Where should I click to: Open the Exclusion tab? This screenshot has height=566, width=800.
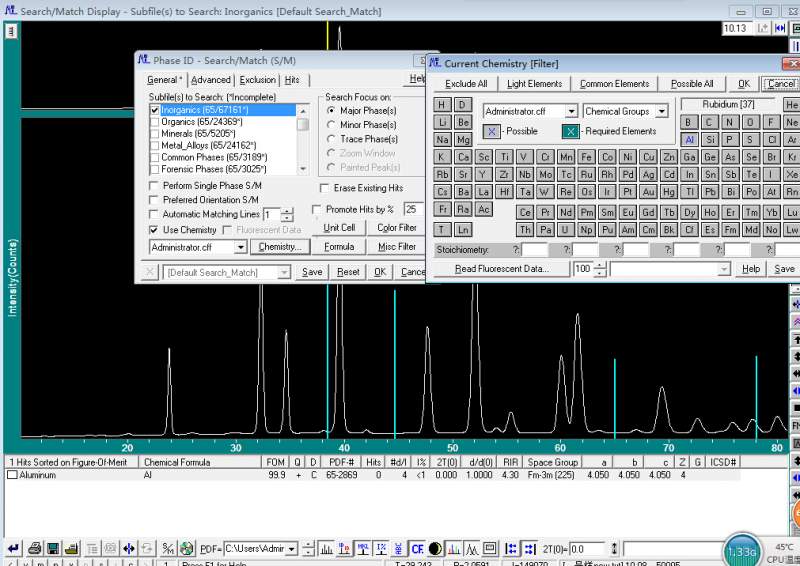coord(257,80)
